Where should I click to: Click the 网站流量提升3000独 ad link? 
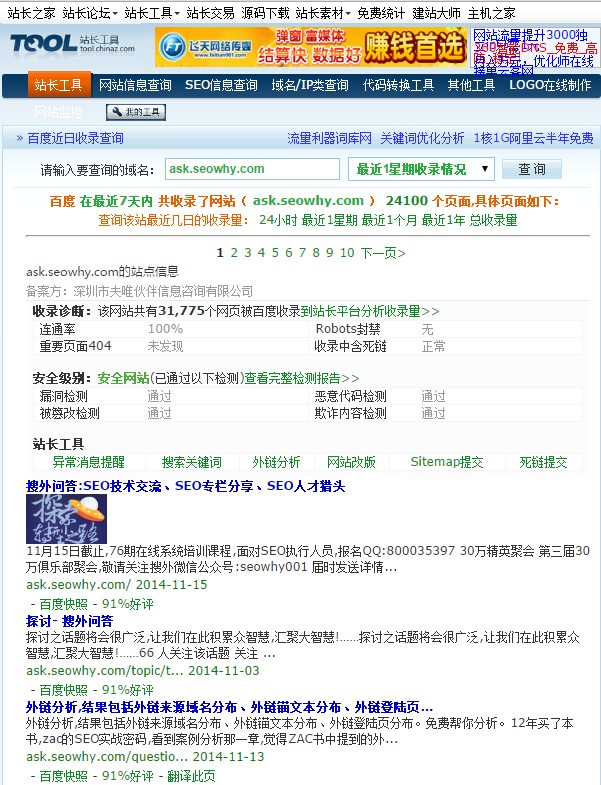[530, 35]
